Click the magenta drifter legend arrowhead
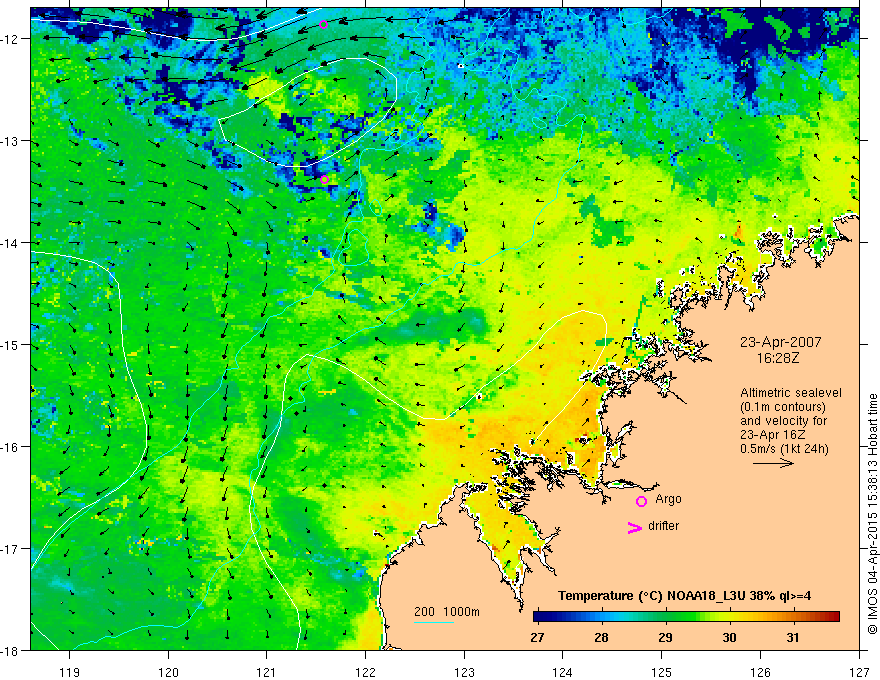 click(634, 527)
